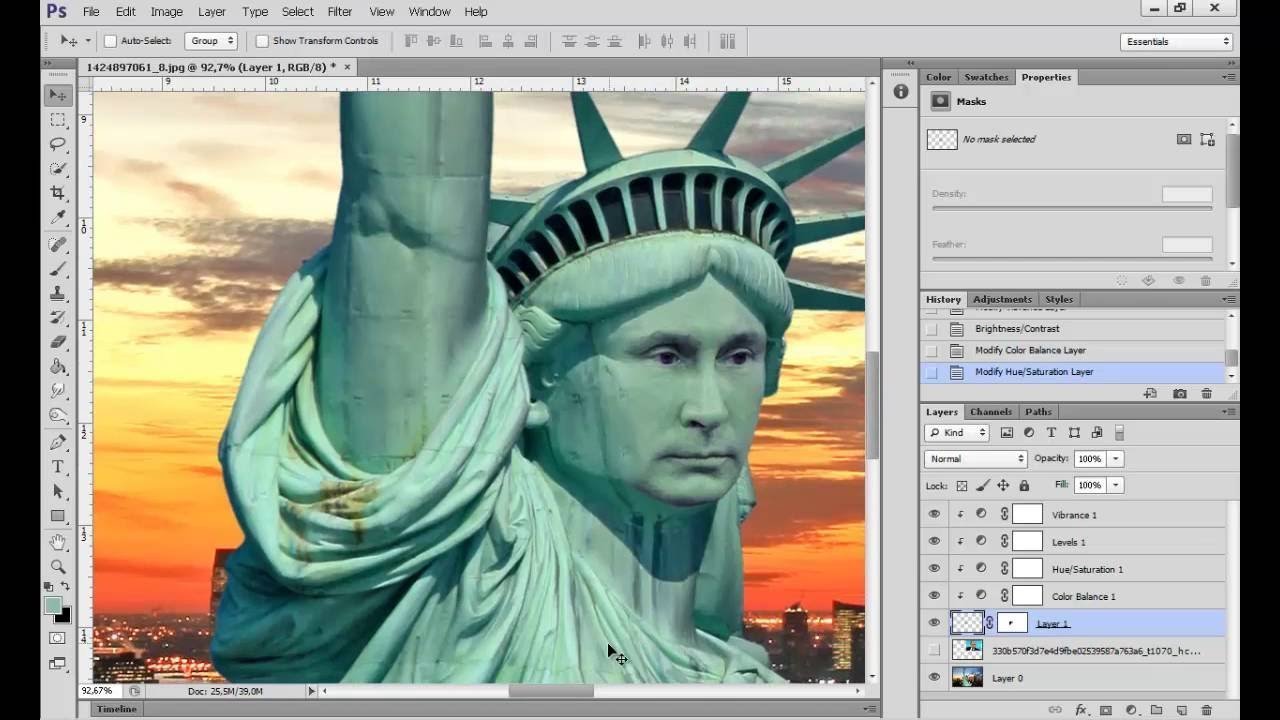Open the Timeline panel tab
The height and width of the screenshot is (720, 1280).
[116, 709]
